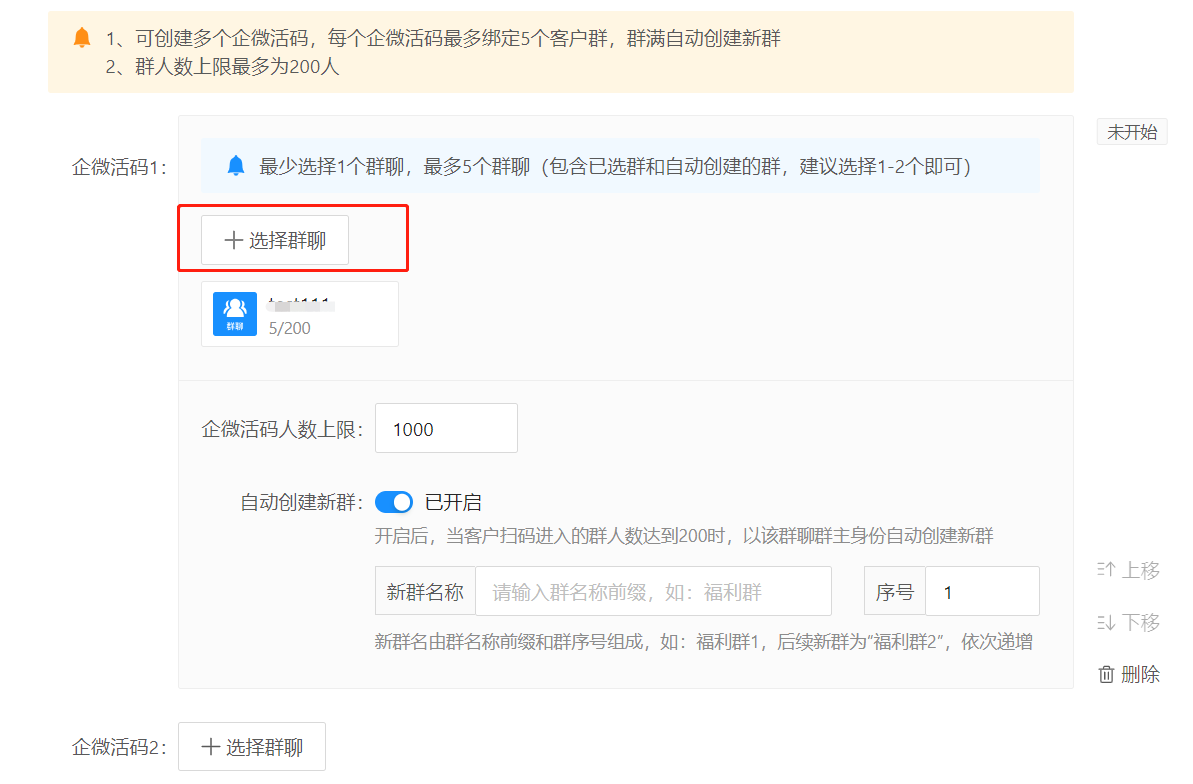
Task: Click the 新群名称 prefix input field
Action: [652, 592]
